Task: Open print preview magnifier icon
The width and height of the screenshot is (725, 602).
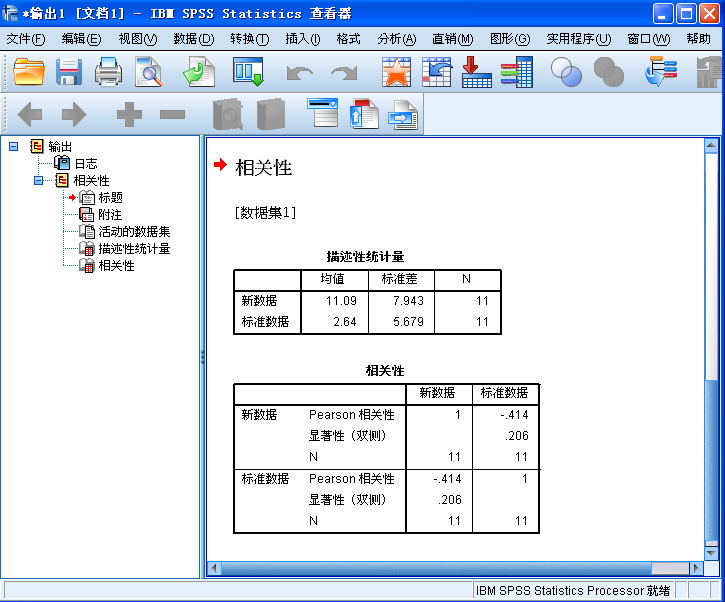Action: pos(149,72)
